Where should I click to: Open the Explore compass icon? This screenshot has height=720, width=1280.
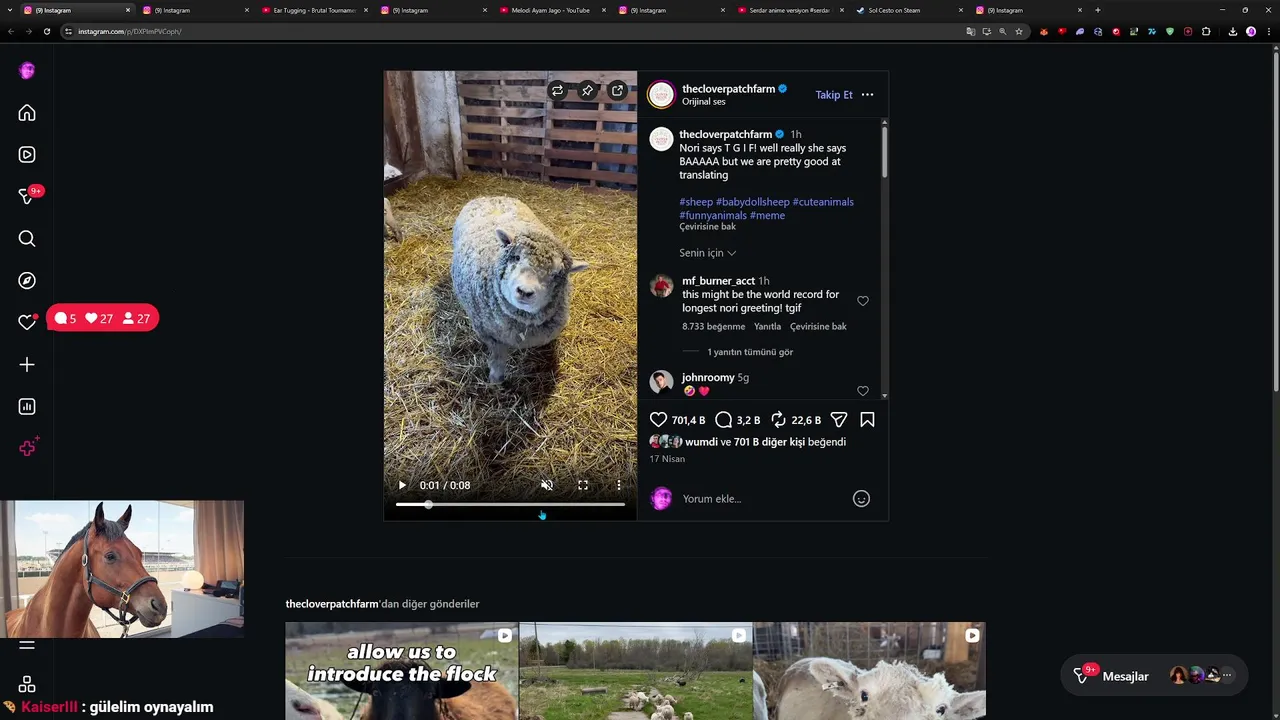tap(27, 281)
